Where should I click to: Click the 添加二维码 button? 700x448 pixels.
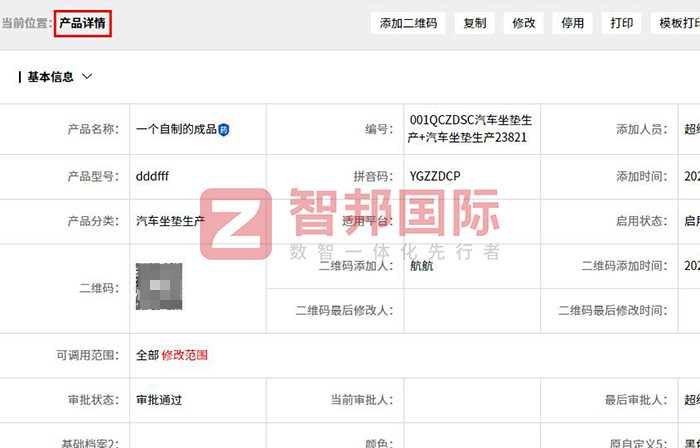click(408, 23)
